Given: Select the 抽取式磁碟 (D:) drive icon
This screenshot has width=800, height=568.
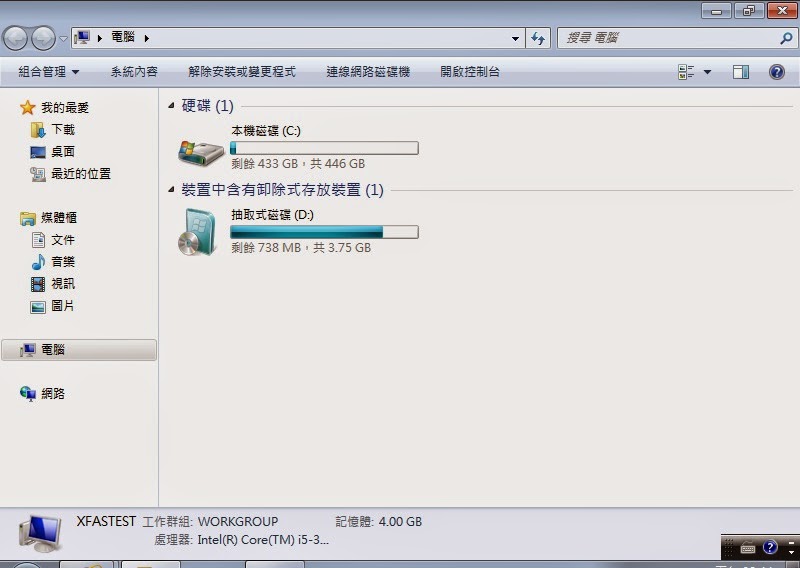Looking at the screenshot, I should click(x=197, y=232).
